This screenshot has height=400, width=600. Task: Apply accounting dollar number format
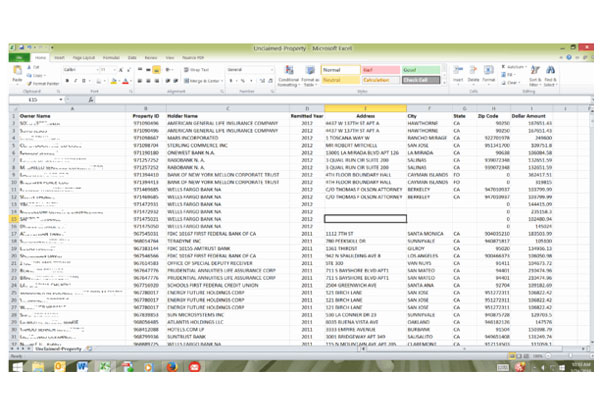[231, 81]
